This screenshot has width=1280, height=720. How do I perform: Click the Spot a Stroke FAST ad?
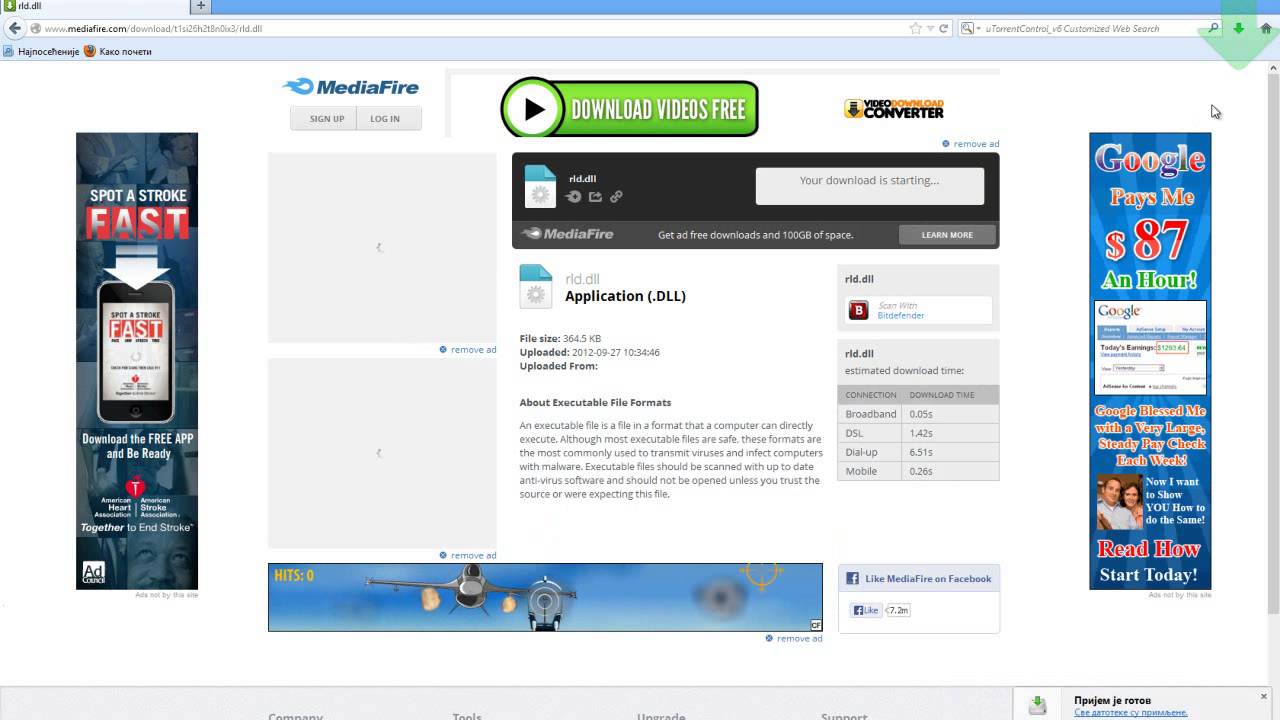coord(137,361)
